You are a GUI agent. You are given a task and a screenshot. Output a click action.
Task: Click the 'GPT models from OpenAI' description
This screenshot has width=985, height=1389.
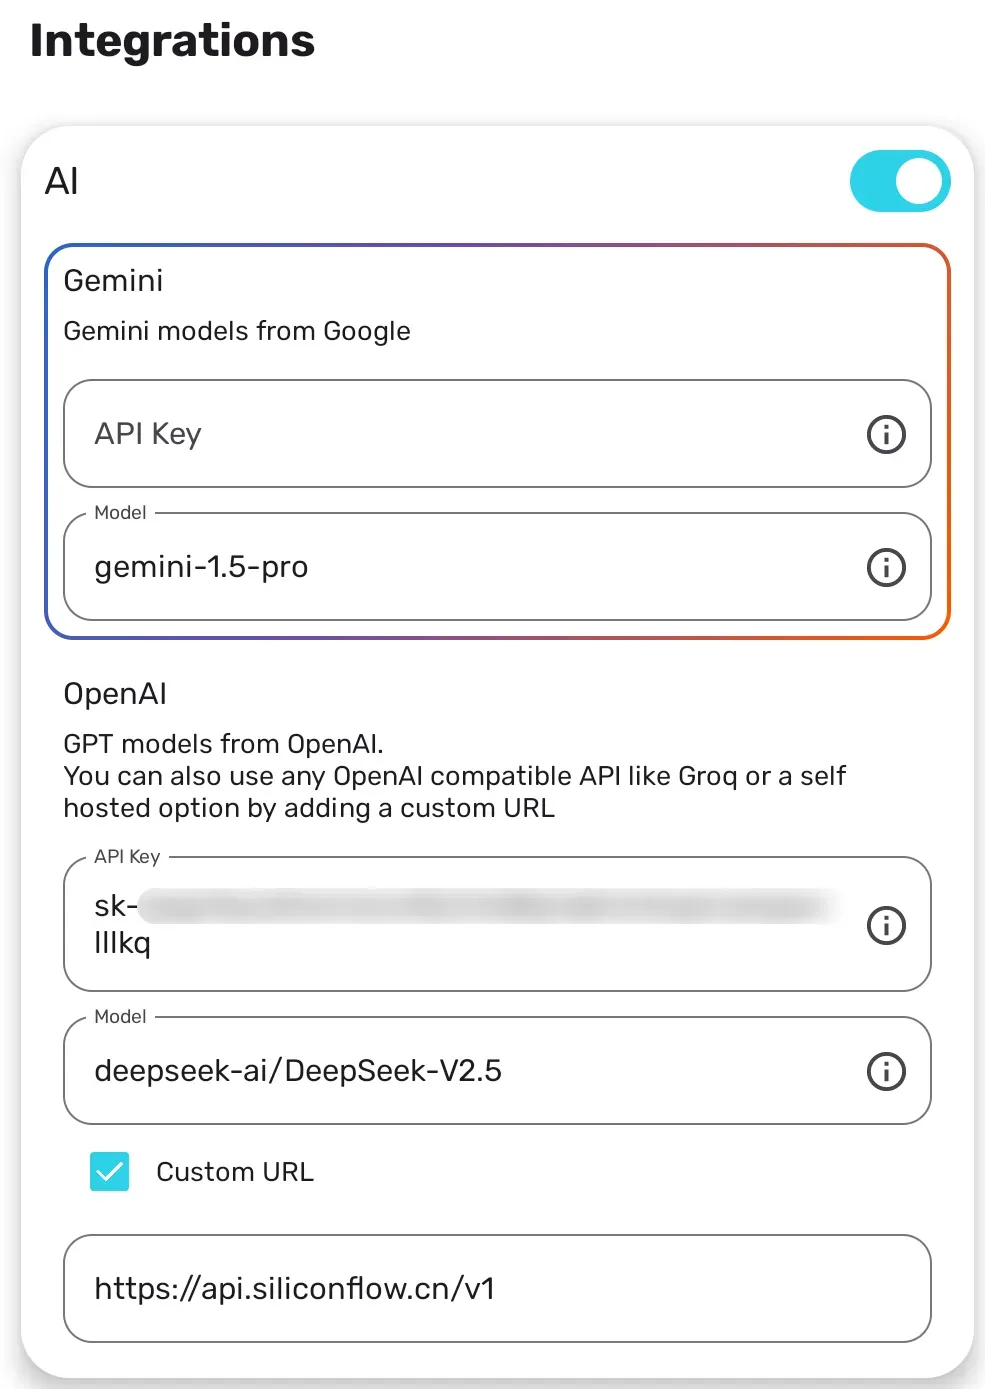223,744
